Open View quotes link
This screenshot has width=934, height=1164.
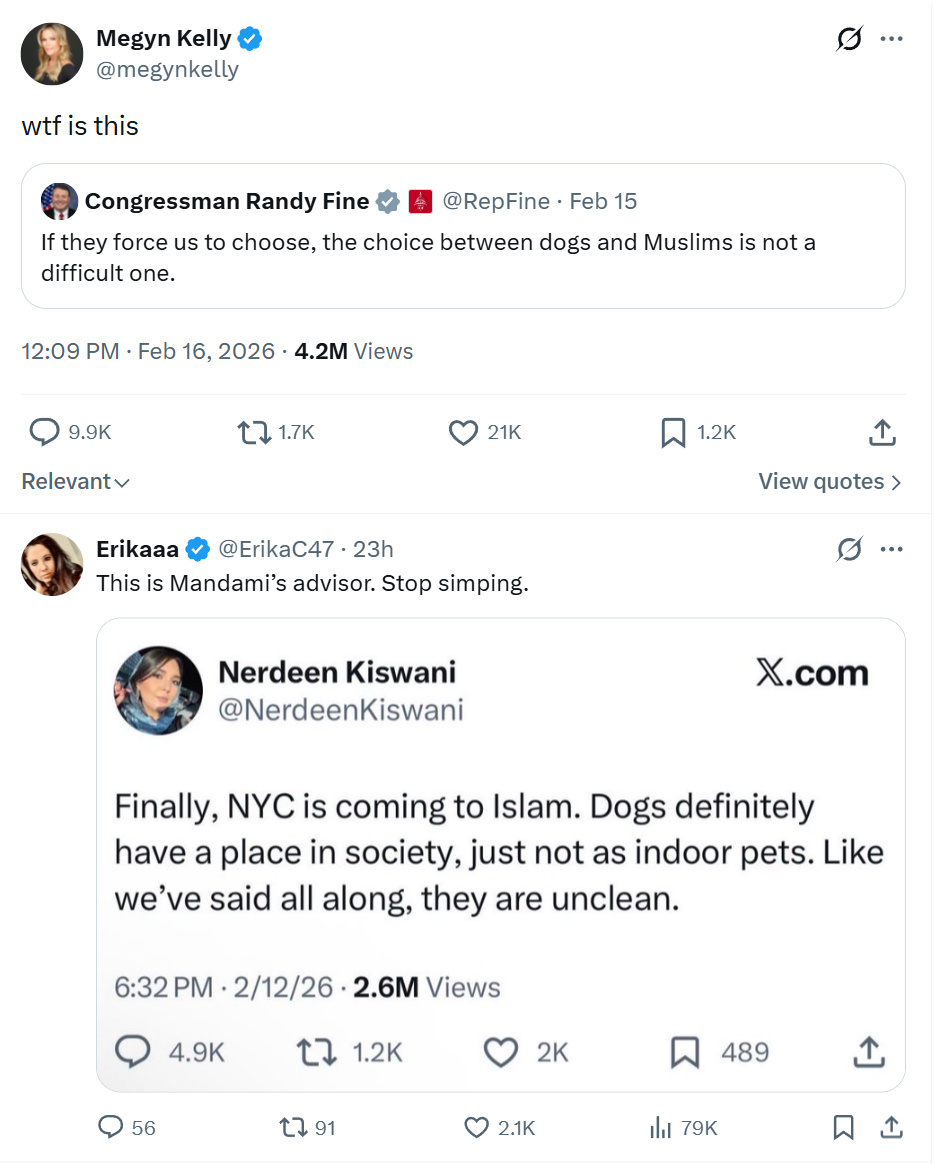(x=830, y=482)
